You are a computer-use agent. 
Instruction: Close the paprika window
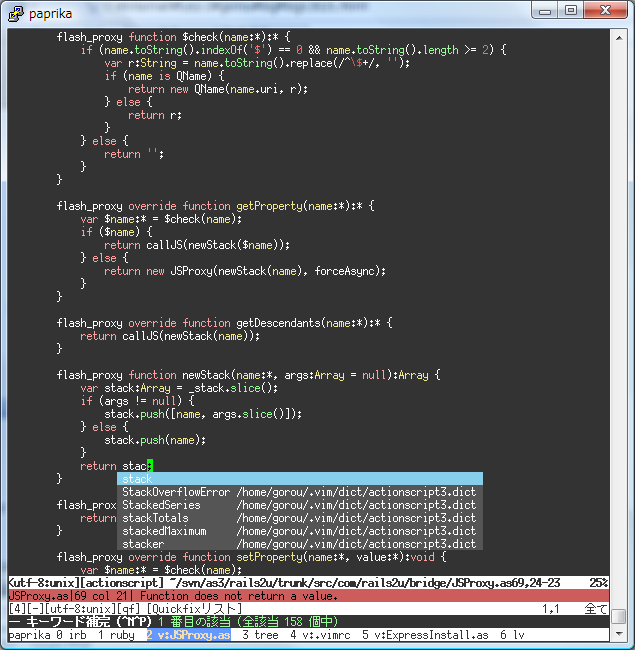[x=606, y=11]
